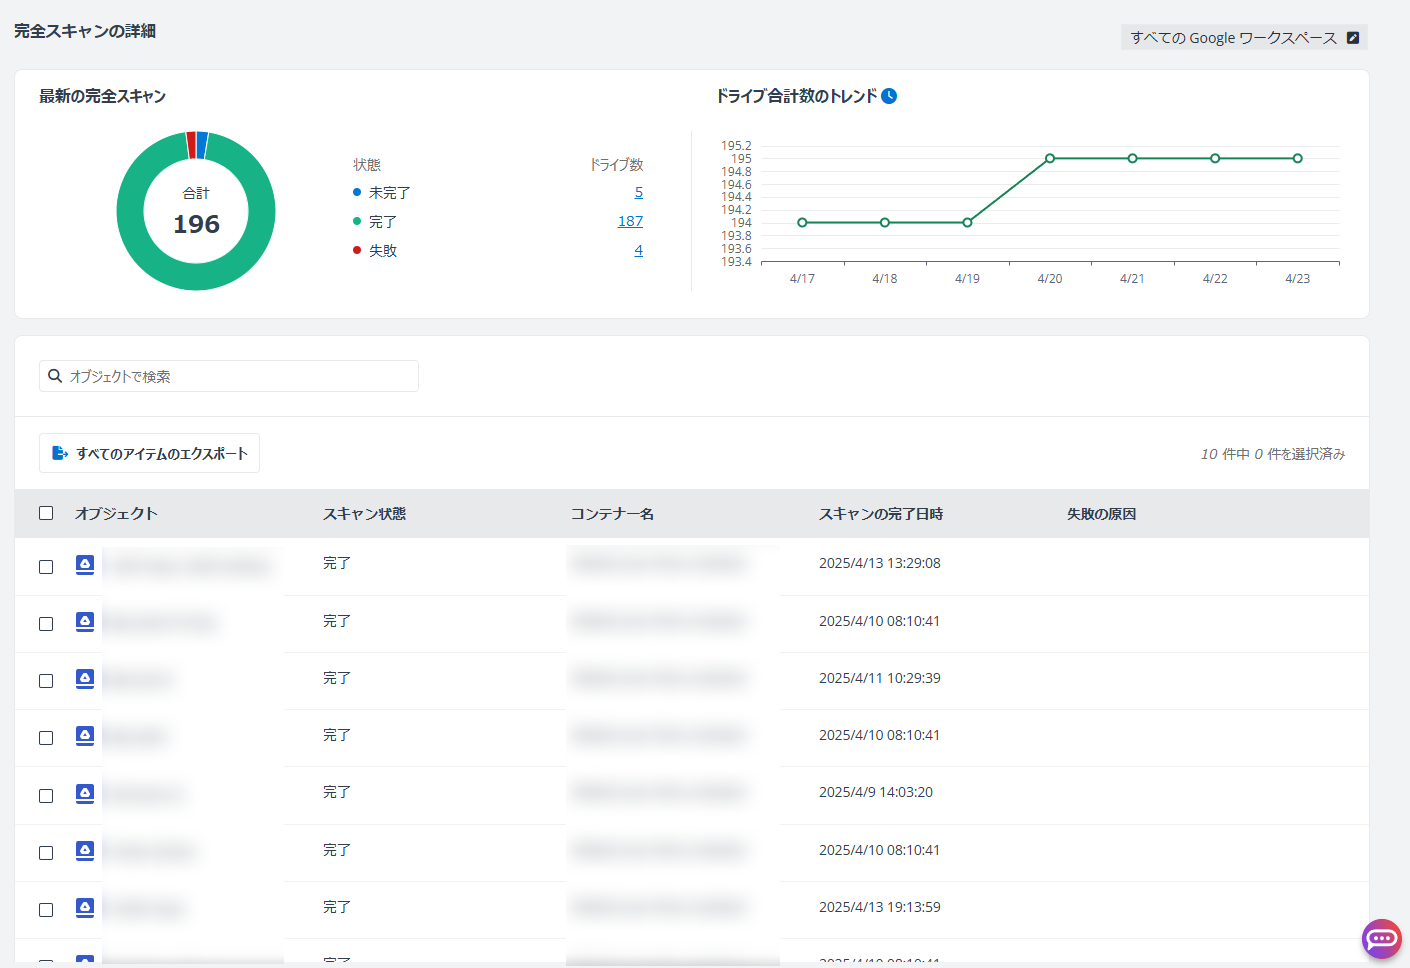
Task: Open the 失敗 drive count link 4
Action: pos(639,250)
